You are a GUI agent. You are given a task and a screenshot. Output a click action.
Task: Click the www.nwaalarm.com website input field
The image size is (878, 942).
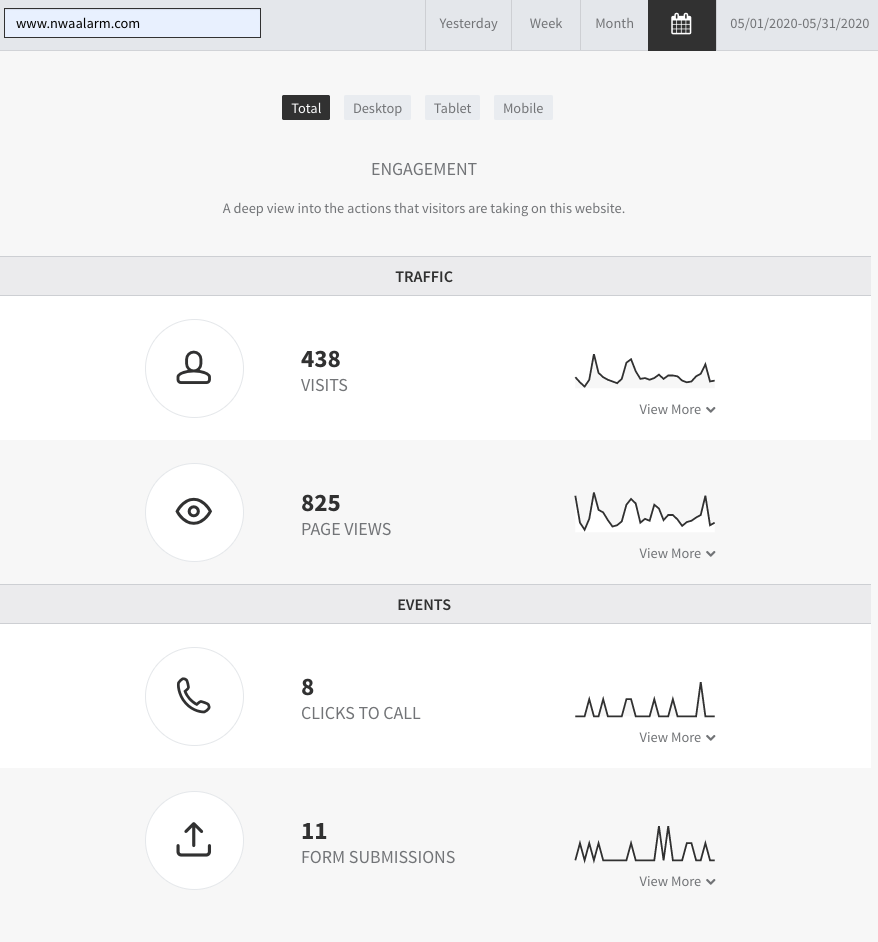(132, 23)
